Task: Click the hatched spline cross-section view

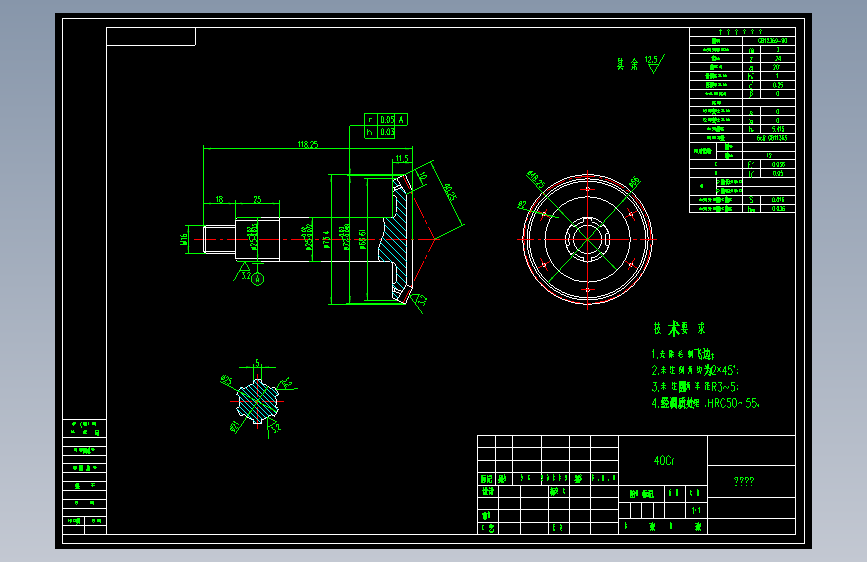Action: (x=258, y=402)
